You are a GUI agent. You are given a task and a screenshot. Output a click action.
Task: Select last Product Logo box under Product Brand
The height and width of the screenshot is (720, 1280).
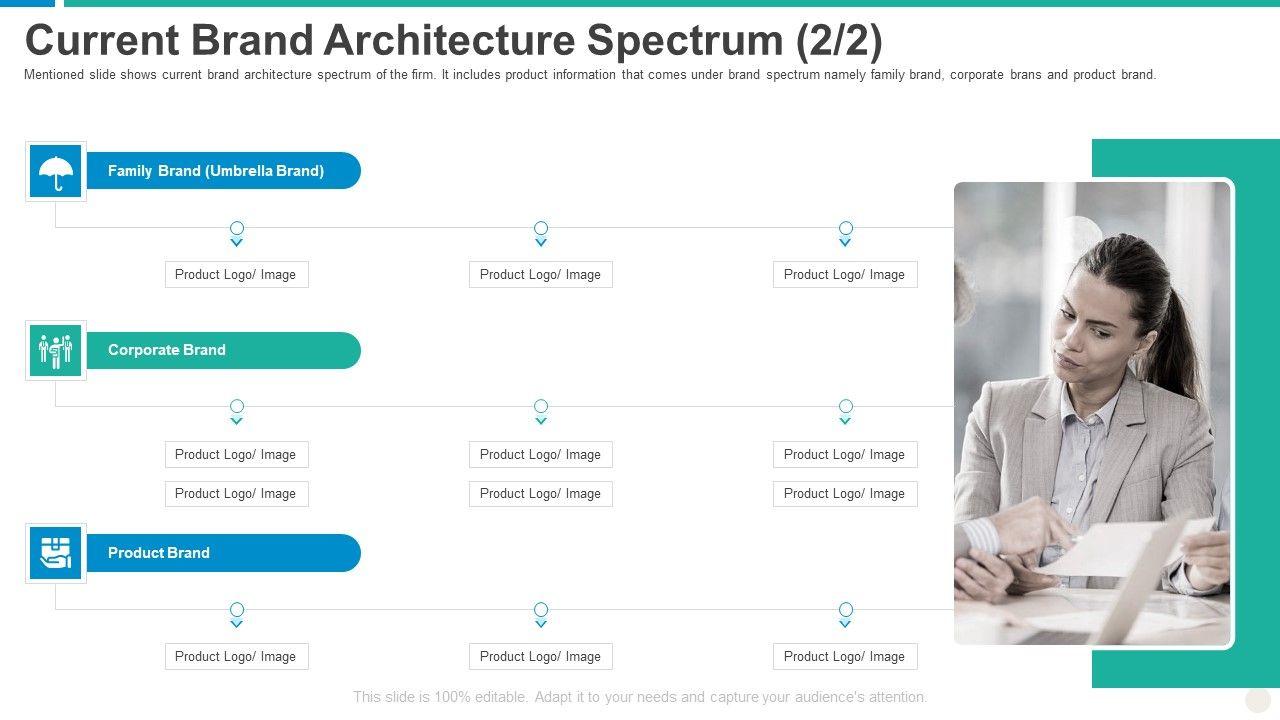845,657
